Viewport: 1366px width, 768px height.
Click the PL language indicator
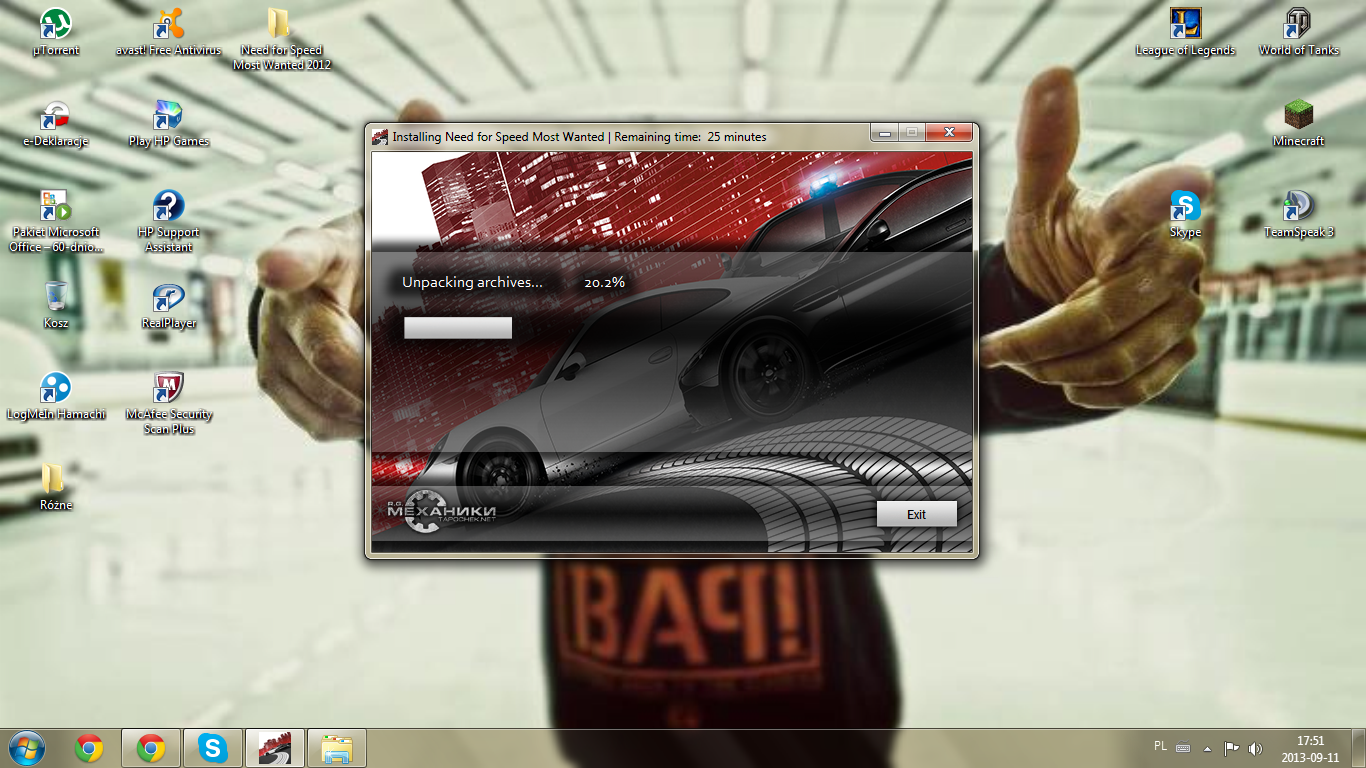pyautogui.click(x=1160, y=746)
